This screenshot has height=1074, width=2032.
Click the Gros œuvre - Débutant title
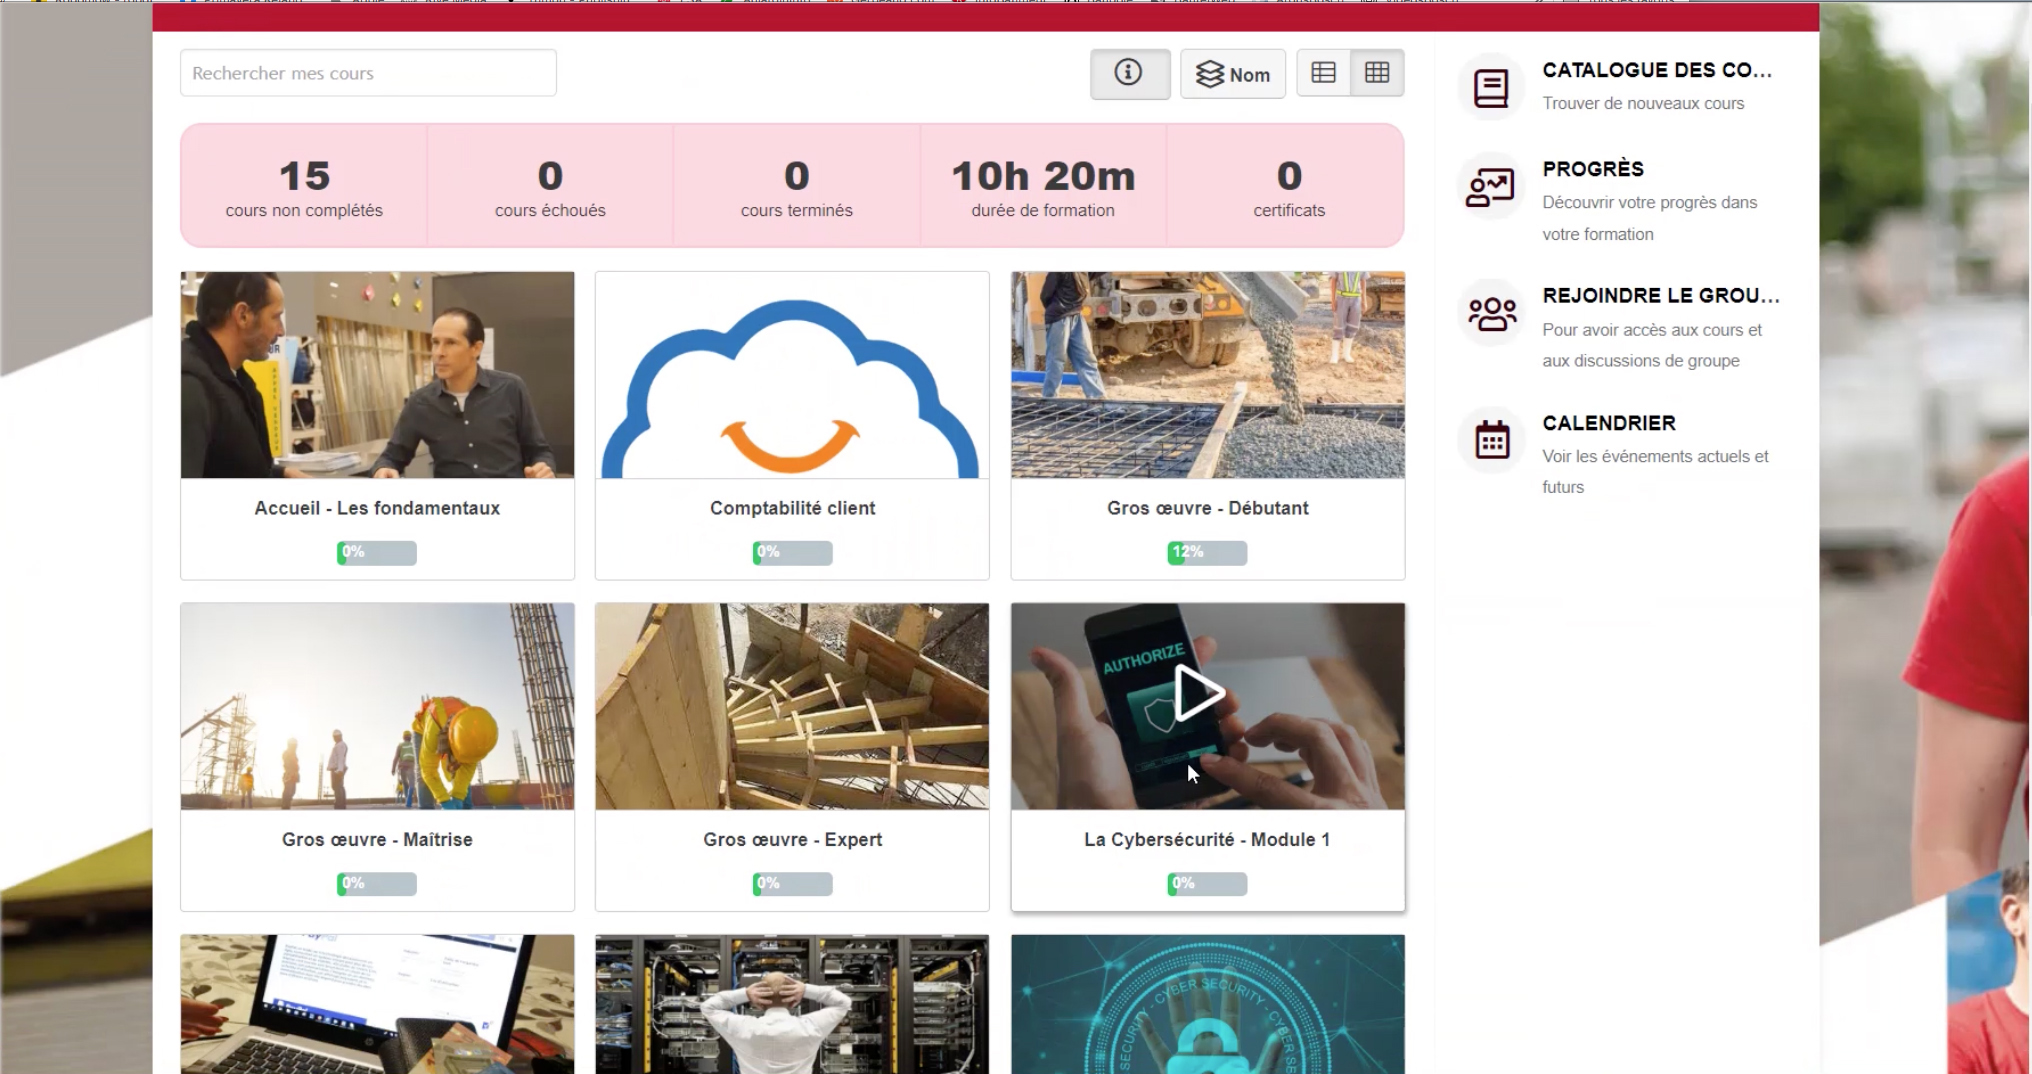coord(1207,508)
